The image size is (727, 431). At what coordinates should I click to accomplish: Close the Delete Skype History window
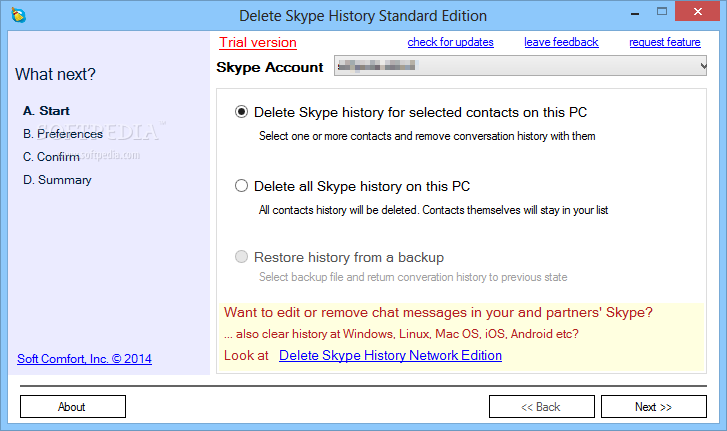697,12
